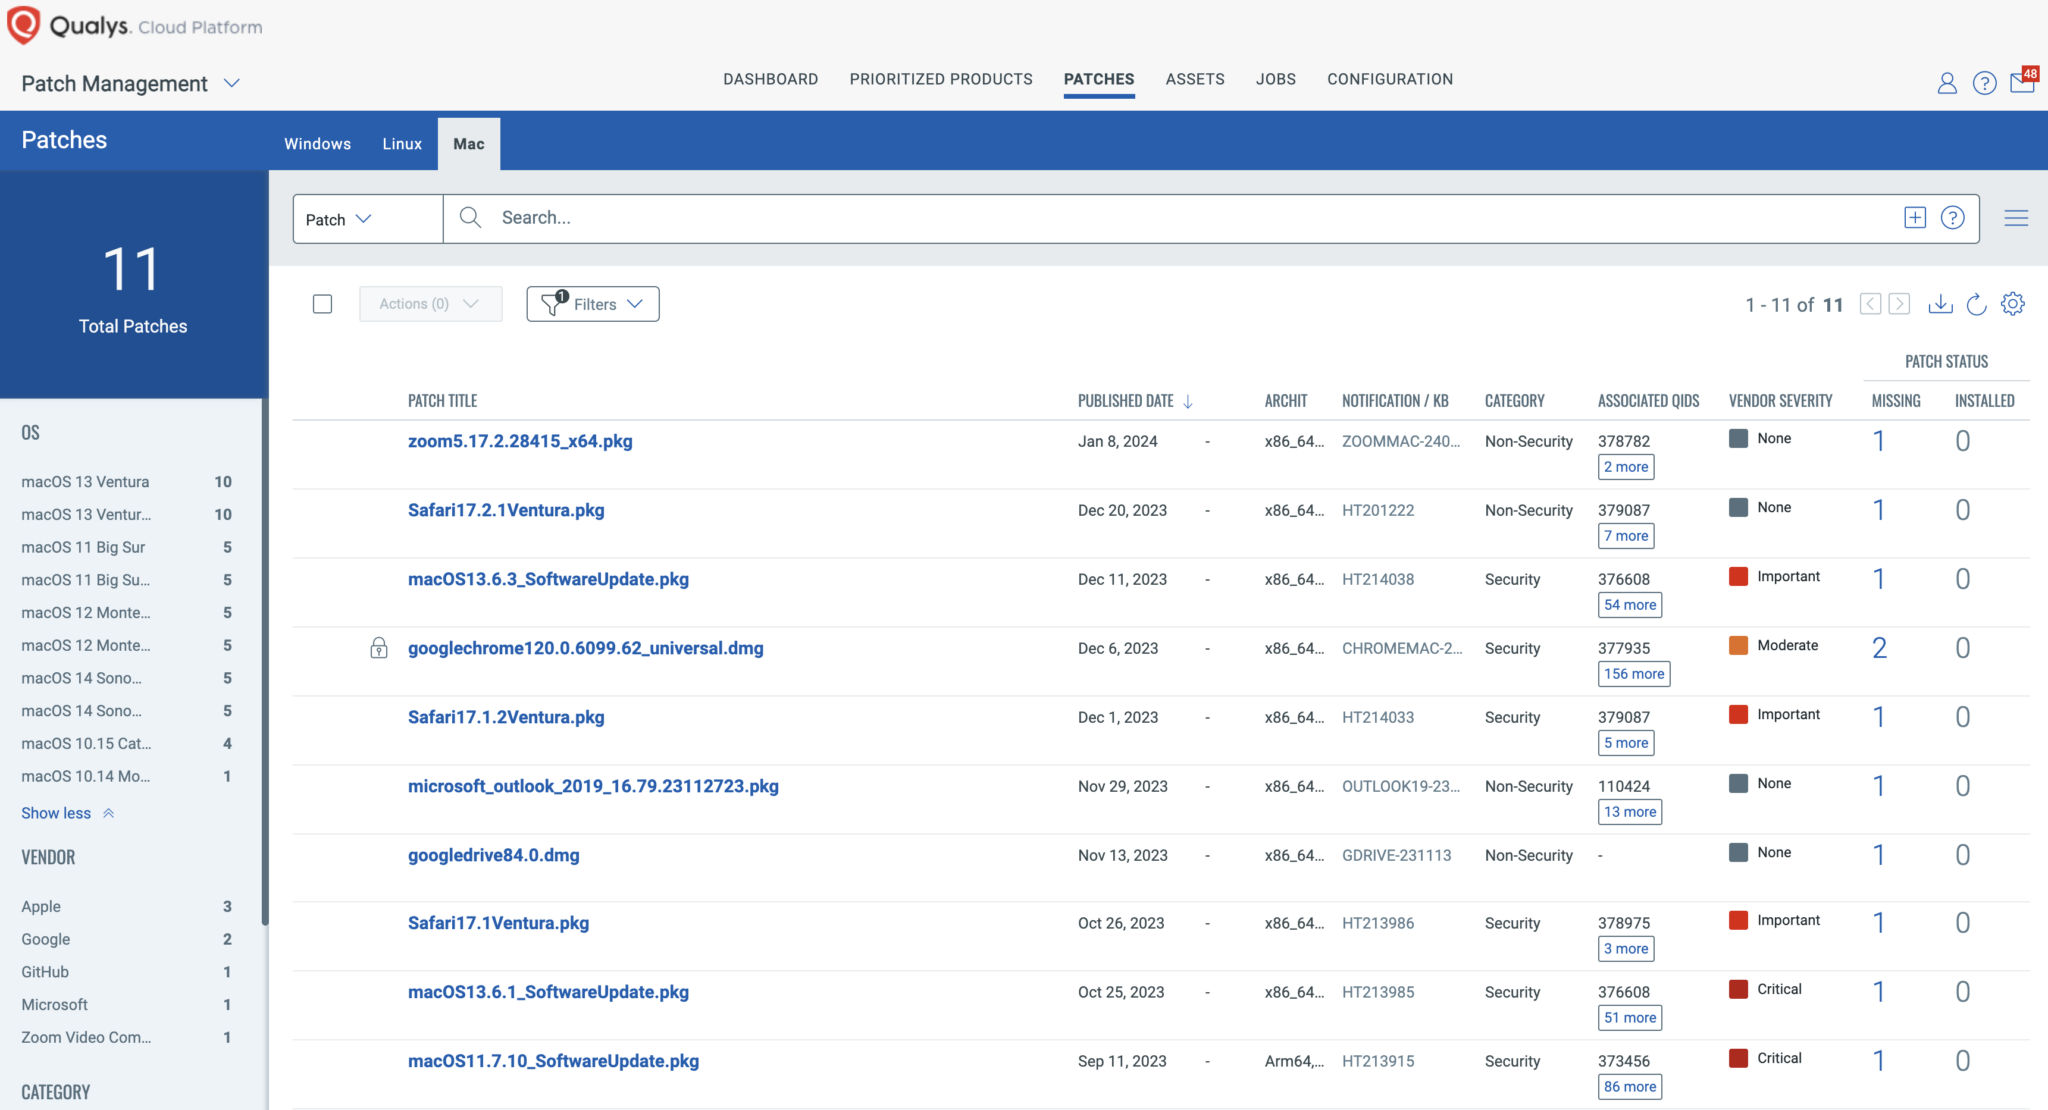Open the download/export patches icon
The width and height of the screenshot is (2048, 1110).
tap(1941, 304)
